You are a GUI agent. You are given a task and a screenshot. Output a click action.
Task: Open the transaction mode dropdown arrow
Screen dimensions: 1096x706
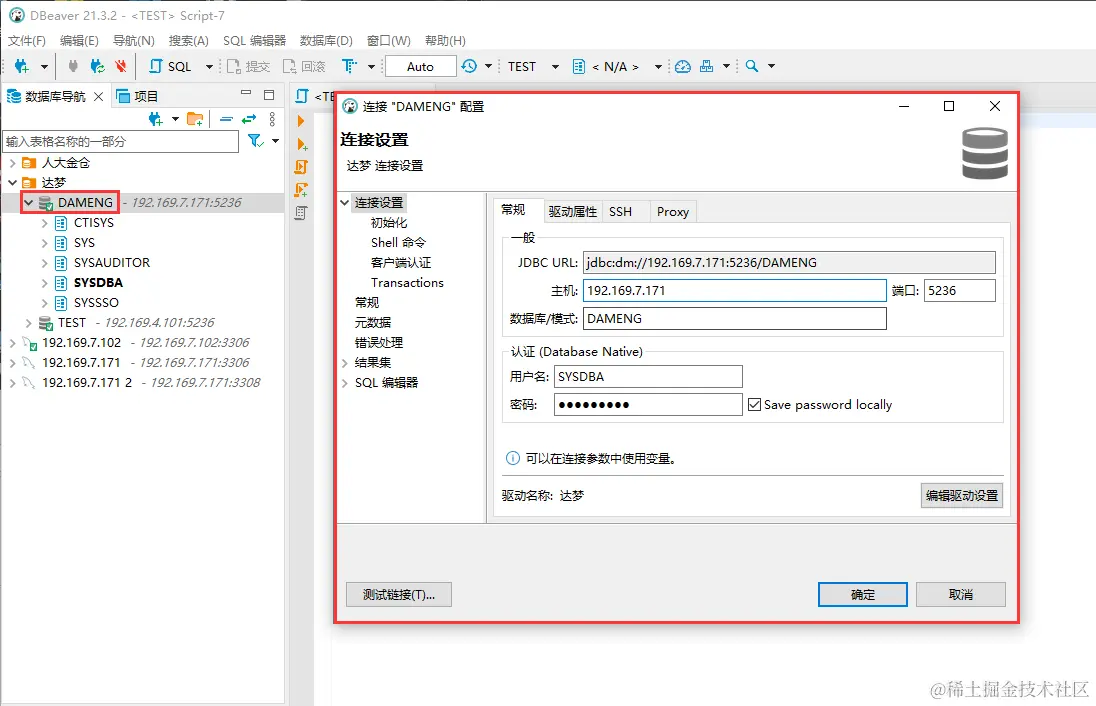[x=371, y=66]
